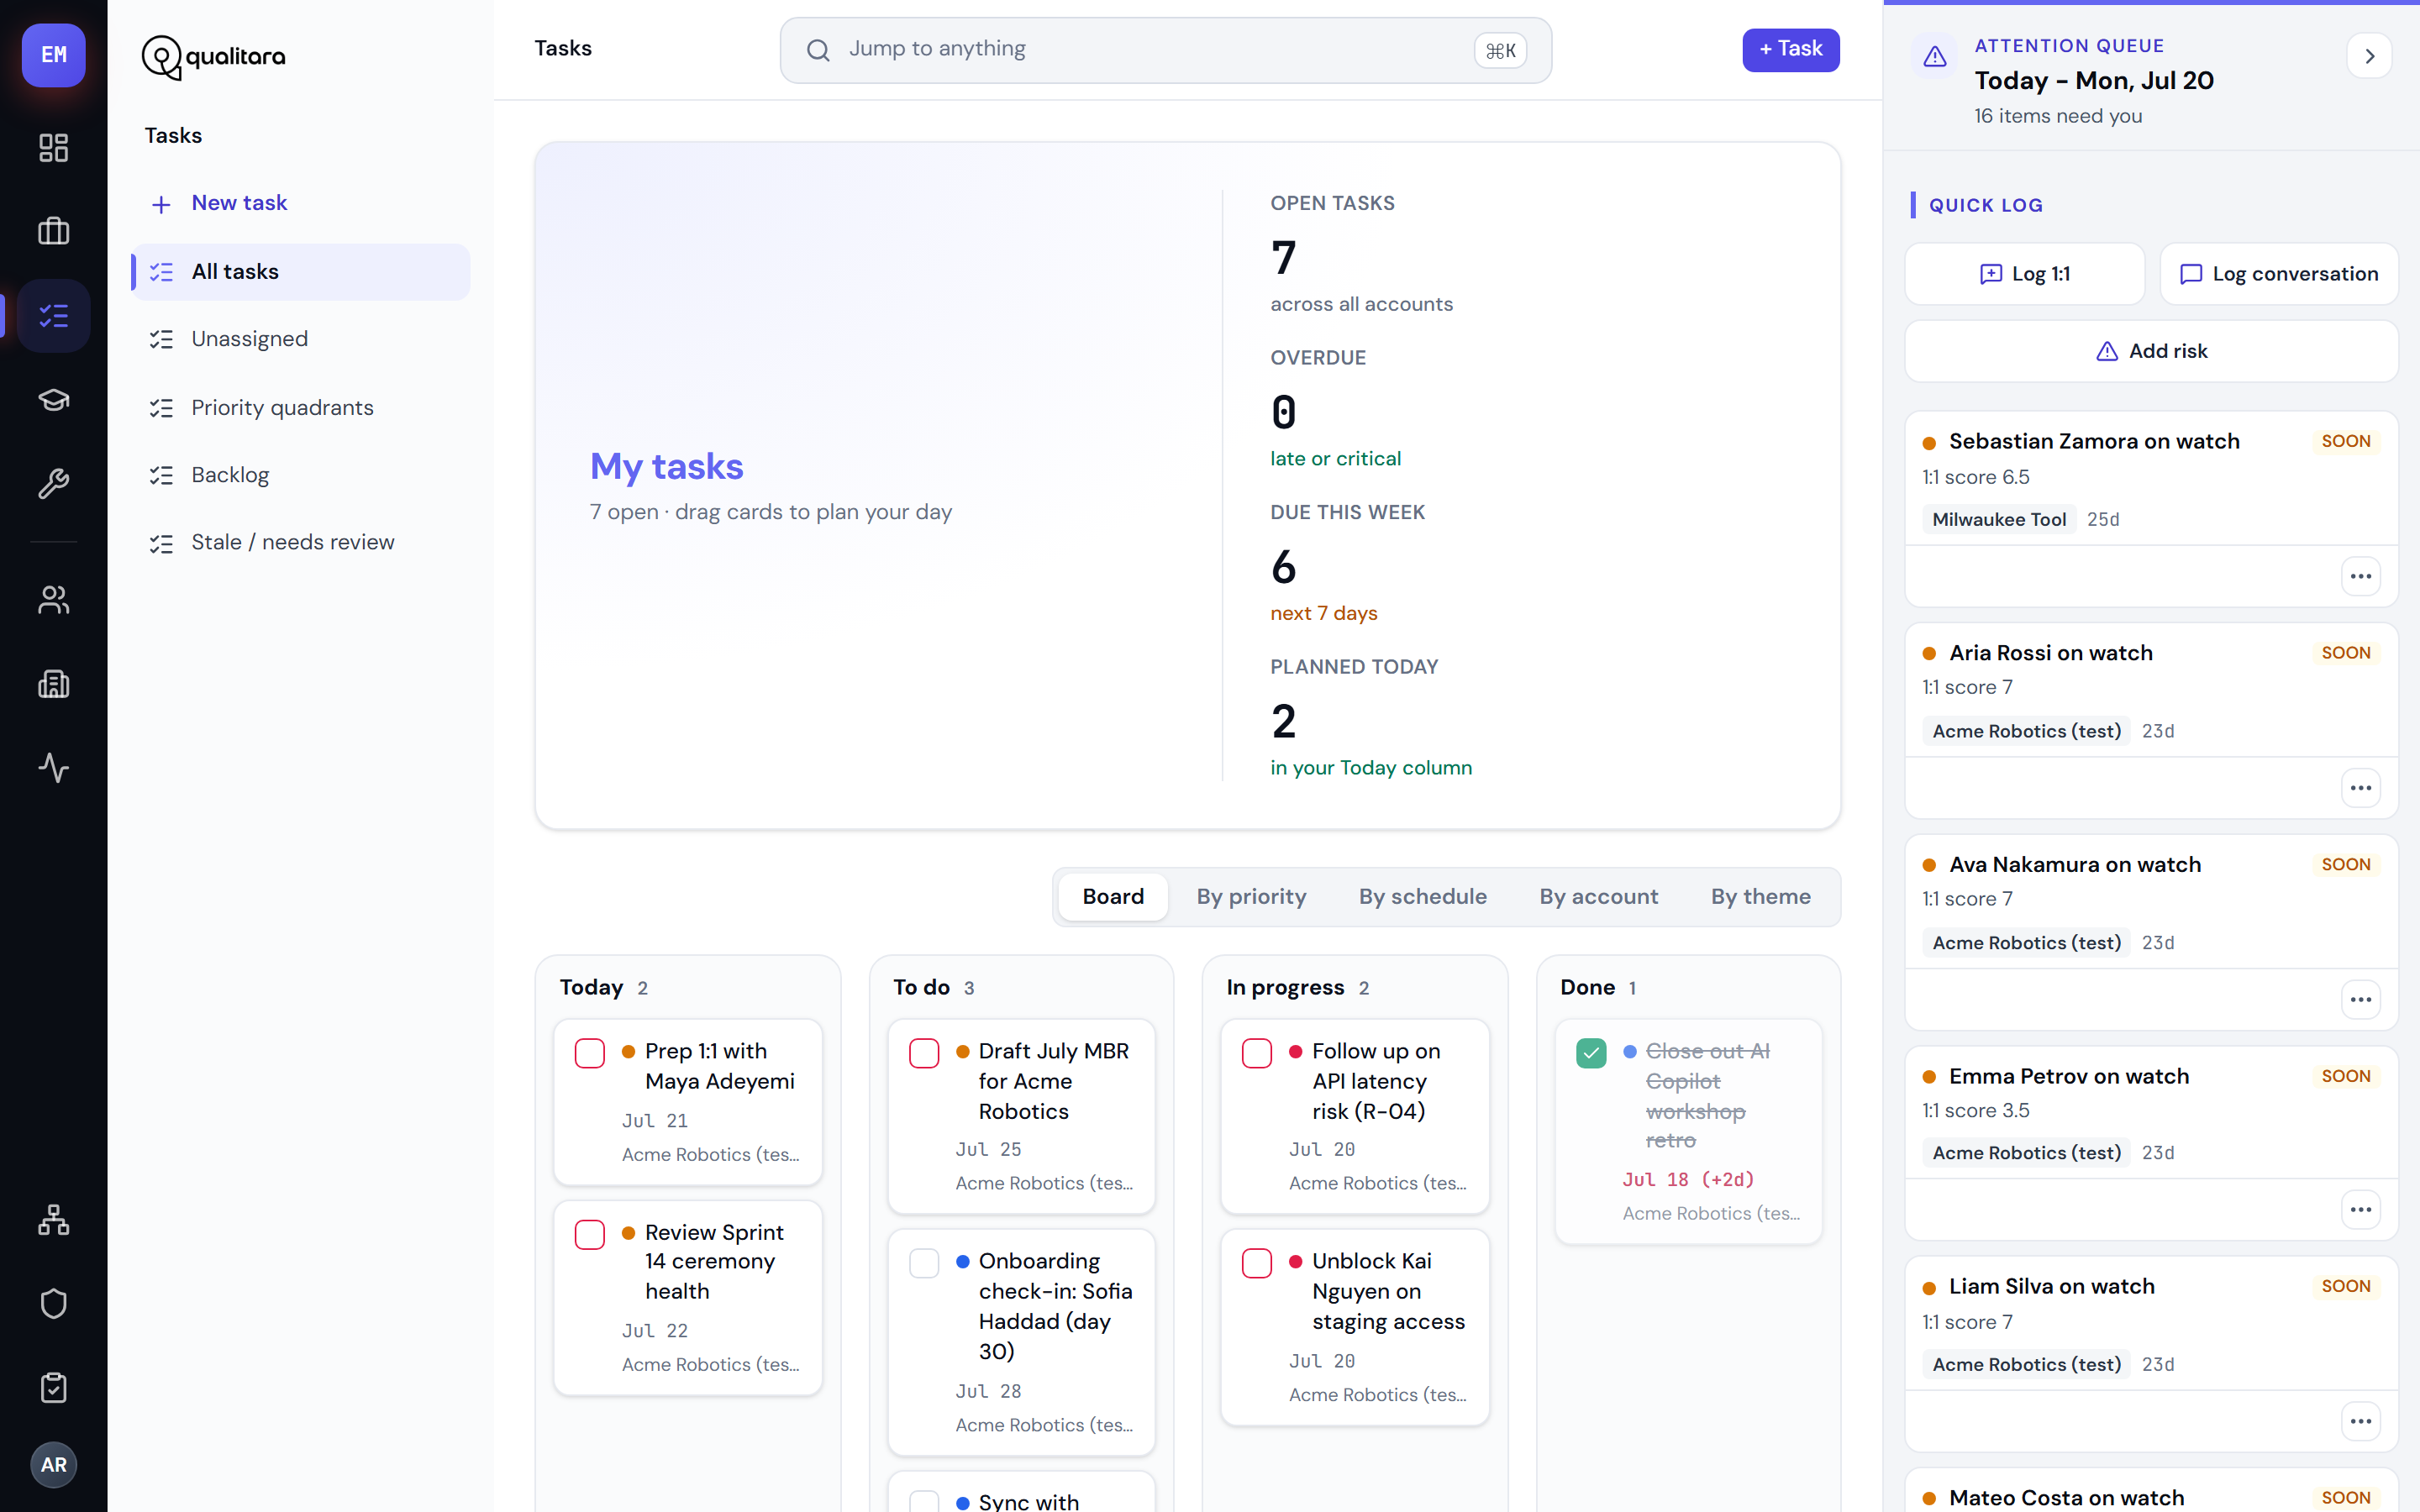Open the Unblock Kai Nguyen task card title
2420x1512 pixels.
coord(1388,1291)
